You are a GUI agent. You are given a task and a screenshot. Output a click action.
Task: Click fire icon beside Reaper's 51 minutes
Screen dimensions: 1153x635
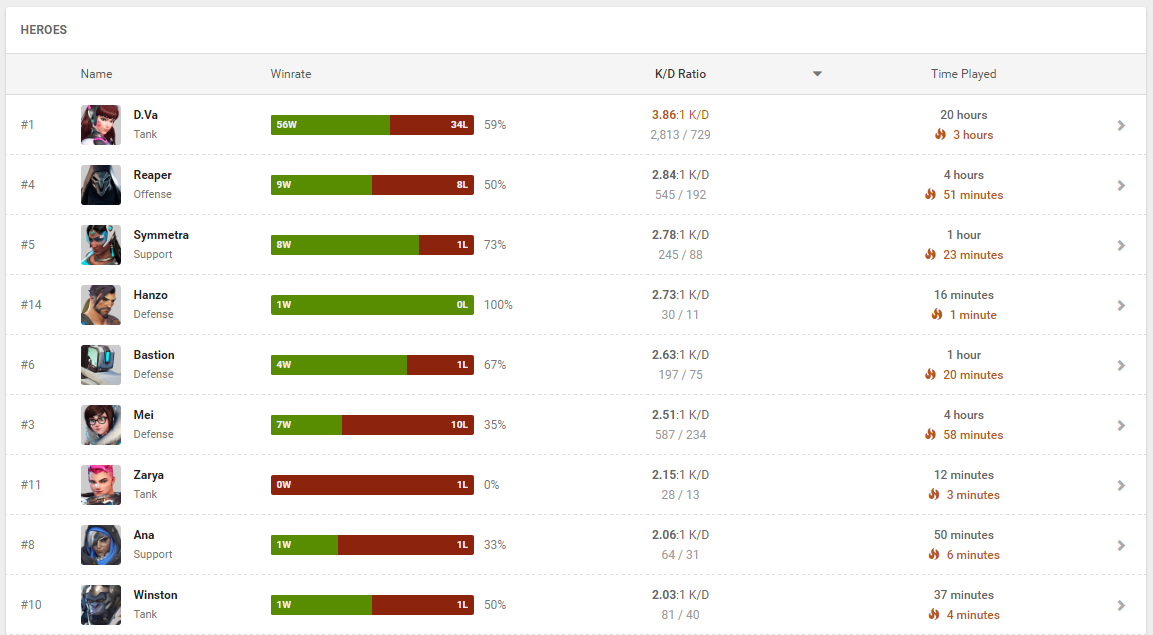click(931, 195)
